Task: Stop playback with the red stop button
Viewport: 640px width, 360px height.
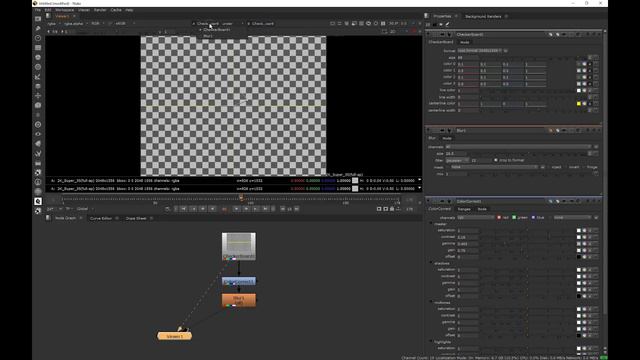Action: tap(224, 209)
